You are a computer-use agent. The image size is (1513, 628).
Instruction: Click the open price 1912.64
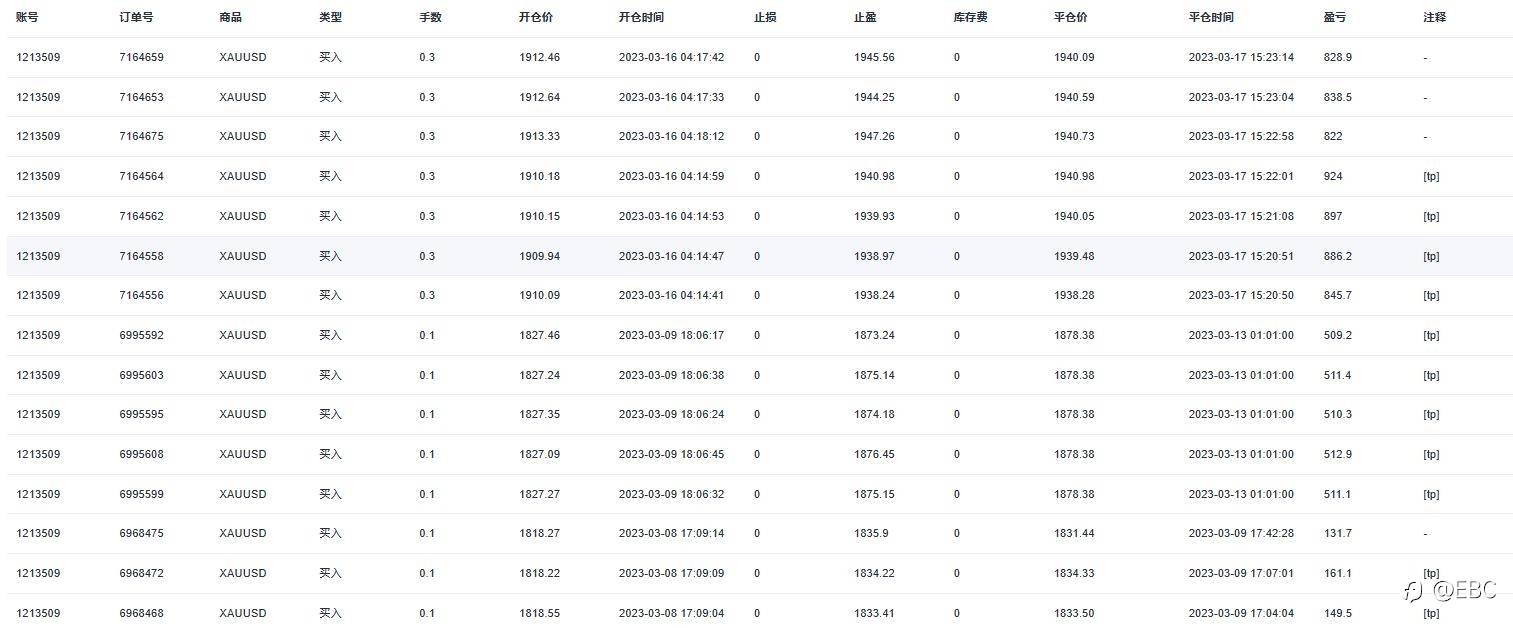(x=539, y=97)
